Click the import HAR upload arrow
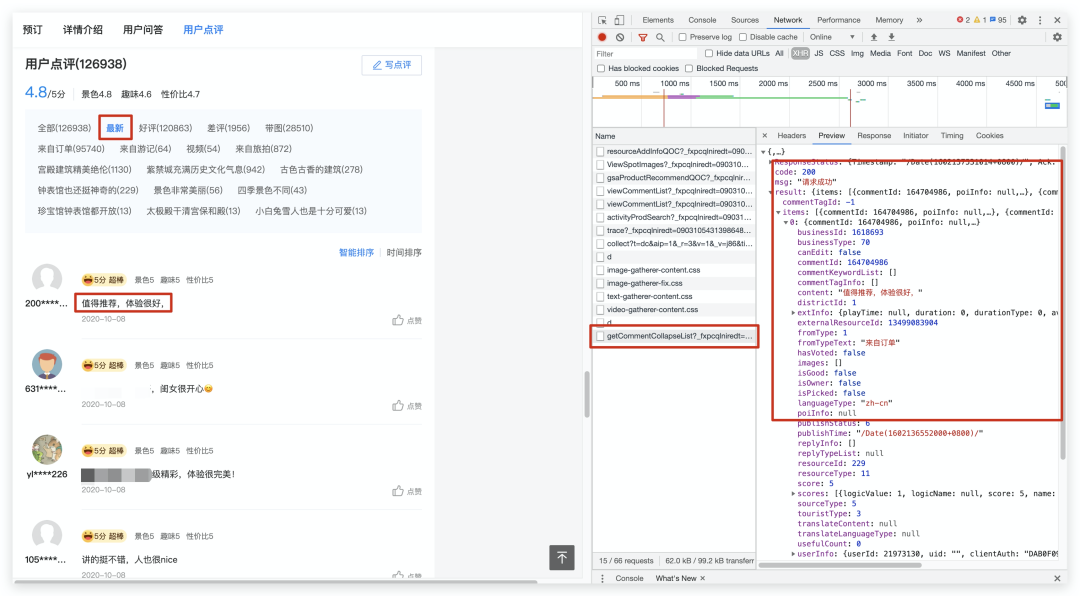This screenshot has height=596, width=1080. (873, 37)
